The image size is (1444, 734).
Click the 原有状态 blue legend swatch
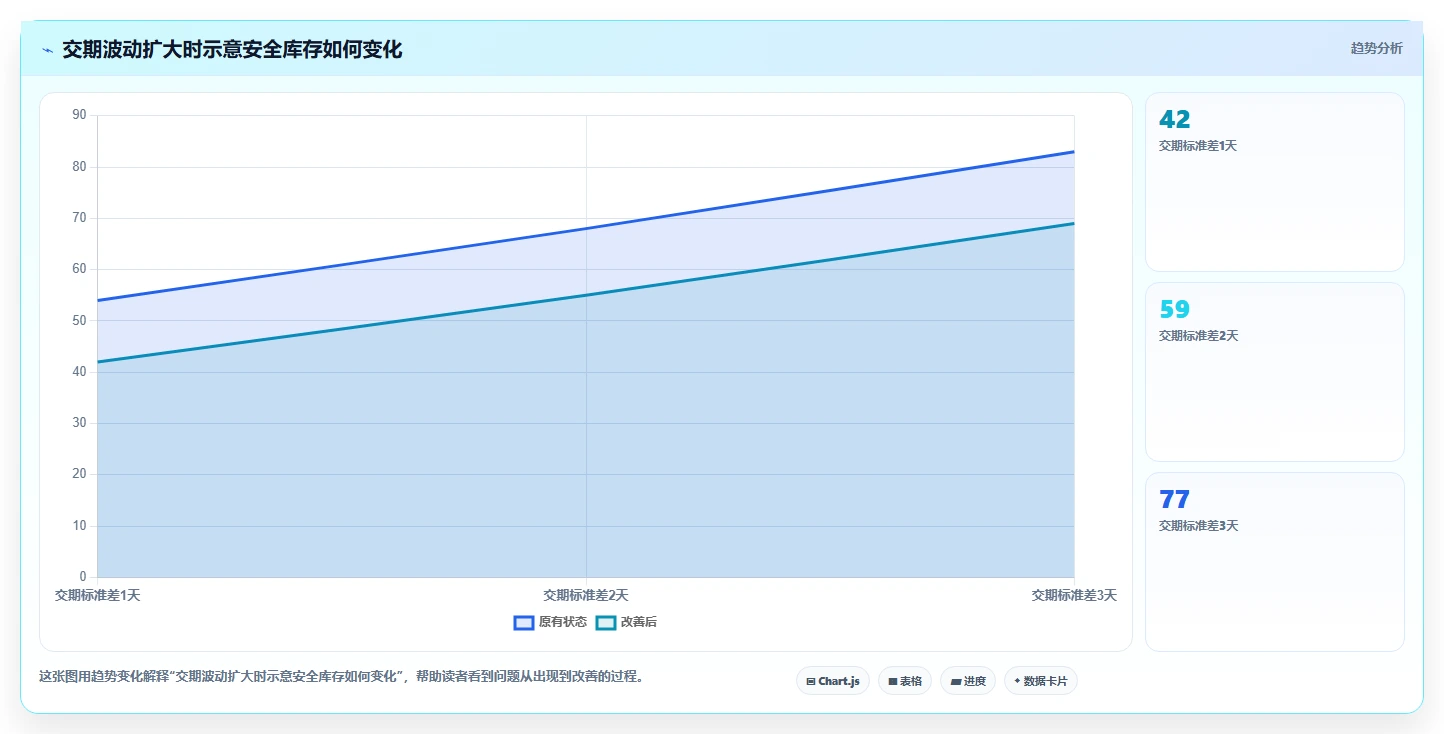click(524, 622)
